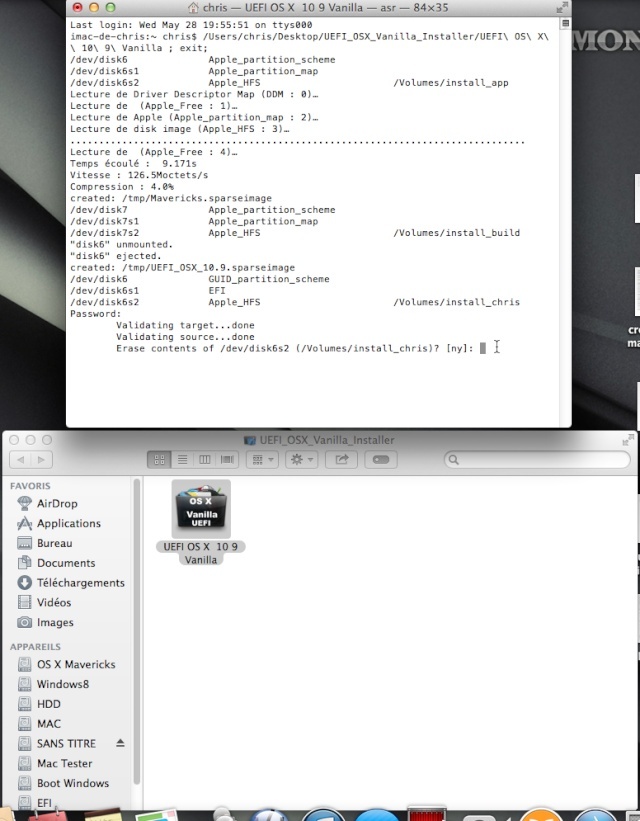Eject the SANS TITRE volume
Viewport: 640px width, 821px height.
[x=120, y=743]
